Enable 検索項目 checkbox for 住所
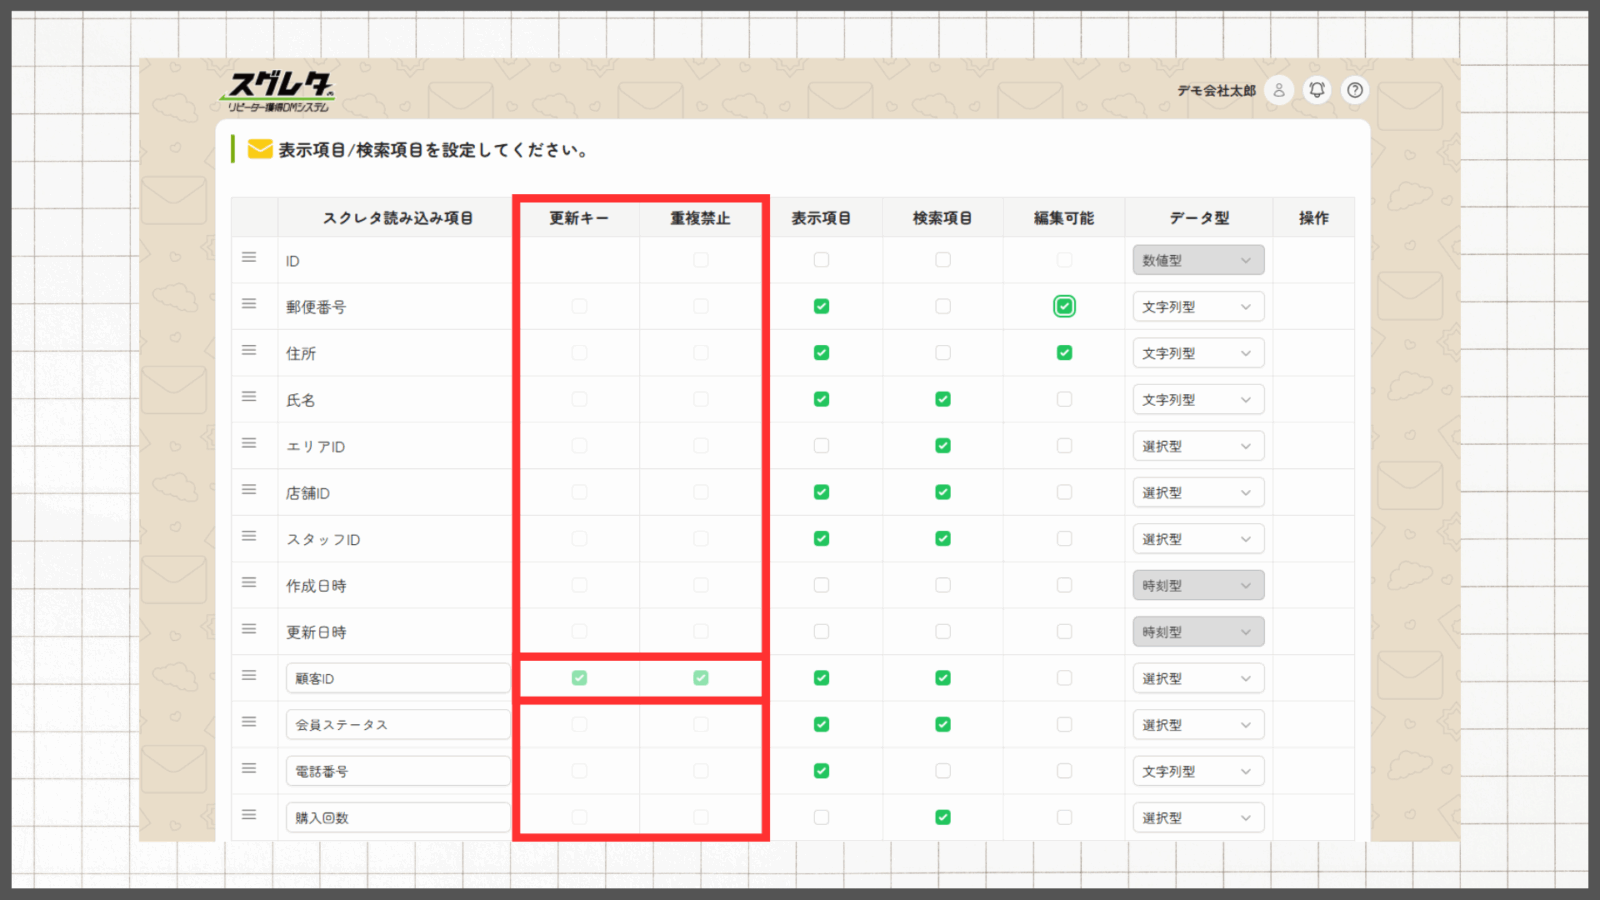This screenshot has height=900, width=1600. [943, 353]
